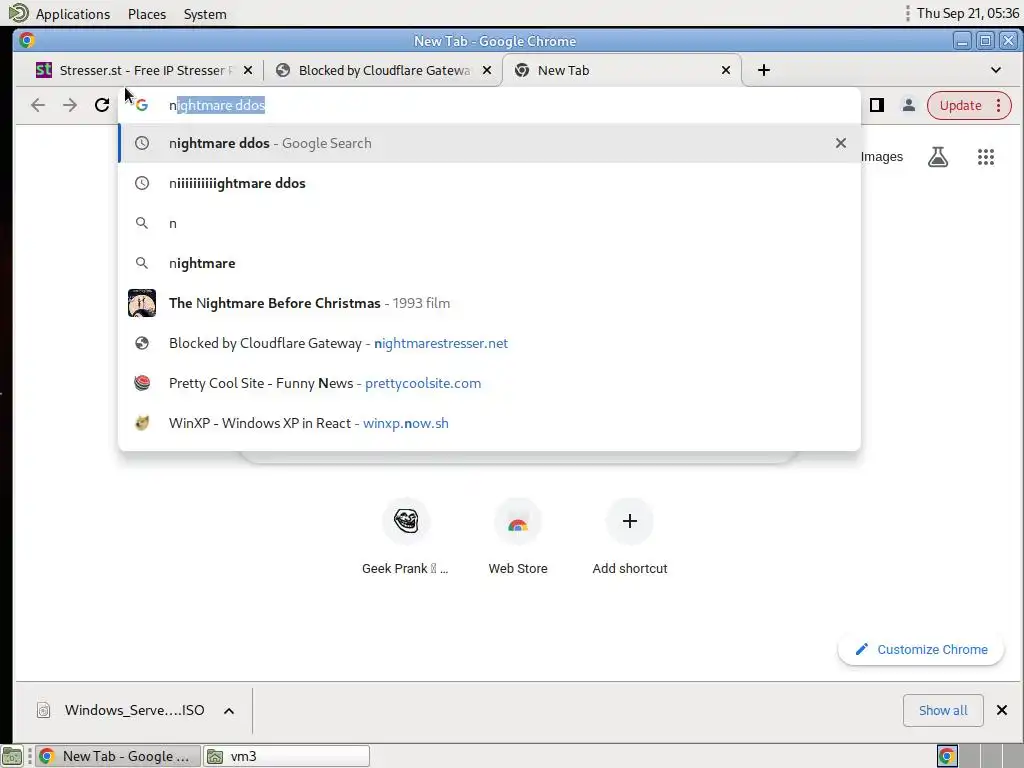Open the Places menu

pos(147,14)
